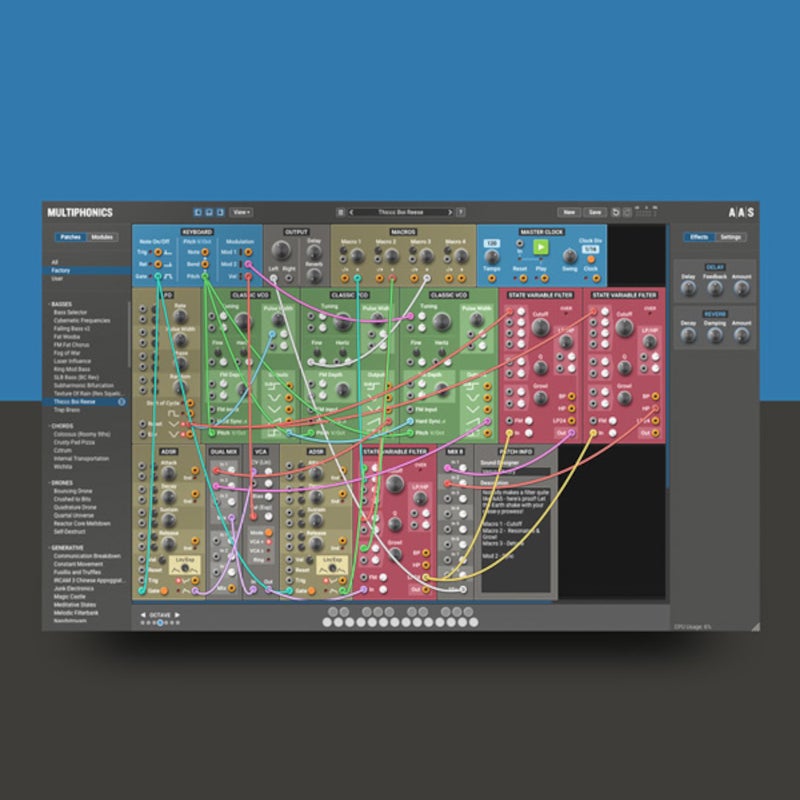Click the New patch button

(x=569, y=212)
